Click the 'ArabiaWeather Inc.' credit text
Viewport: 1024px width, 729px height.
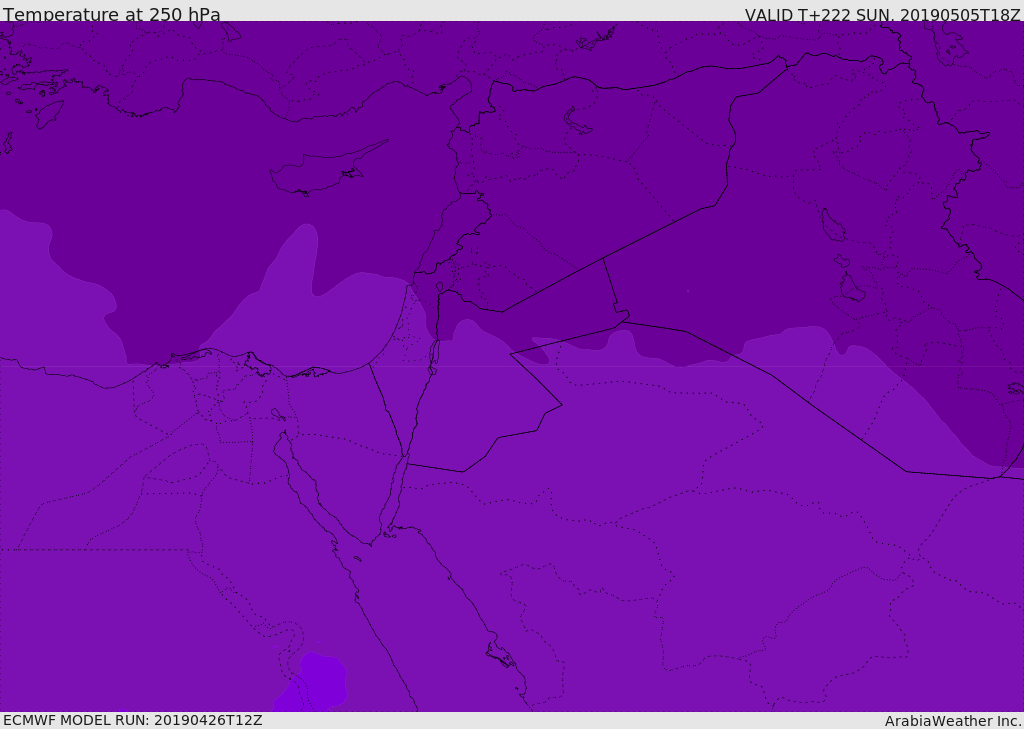coord(952,721)
